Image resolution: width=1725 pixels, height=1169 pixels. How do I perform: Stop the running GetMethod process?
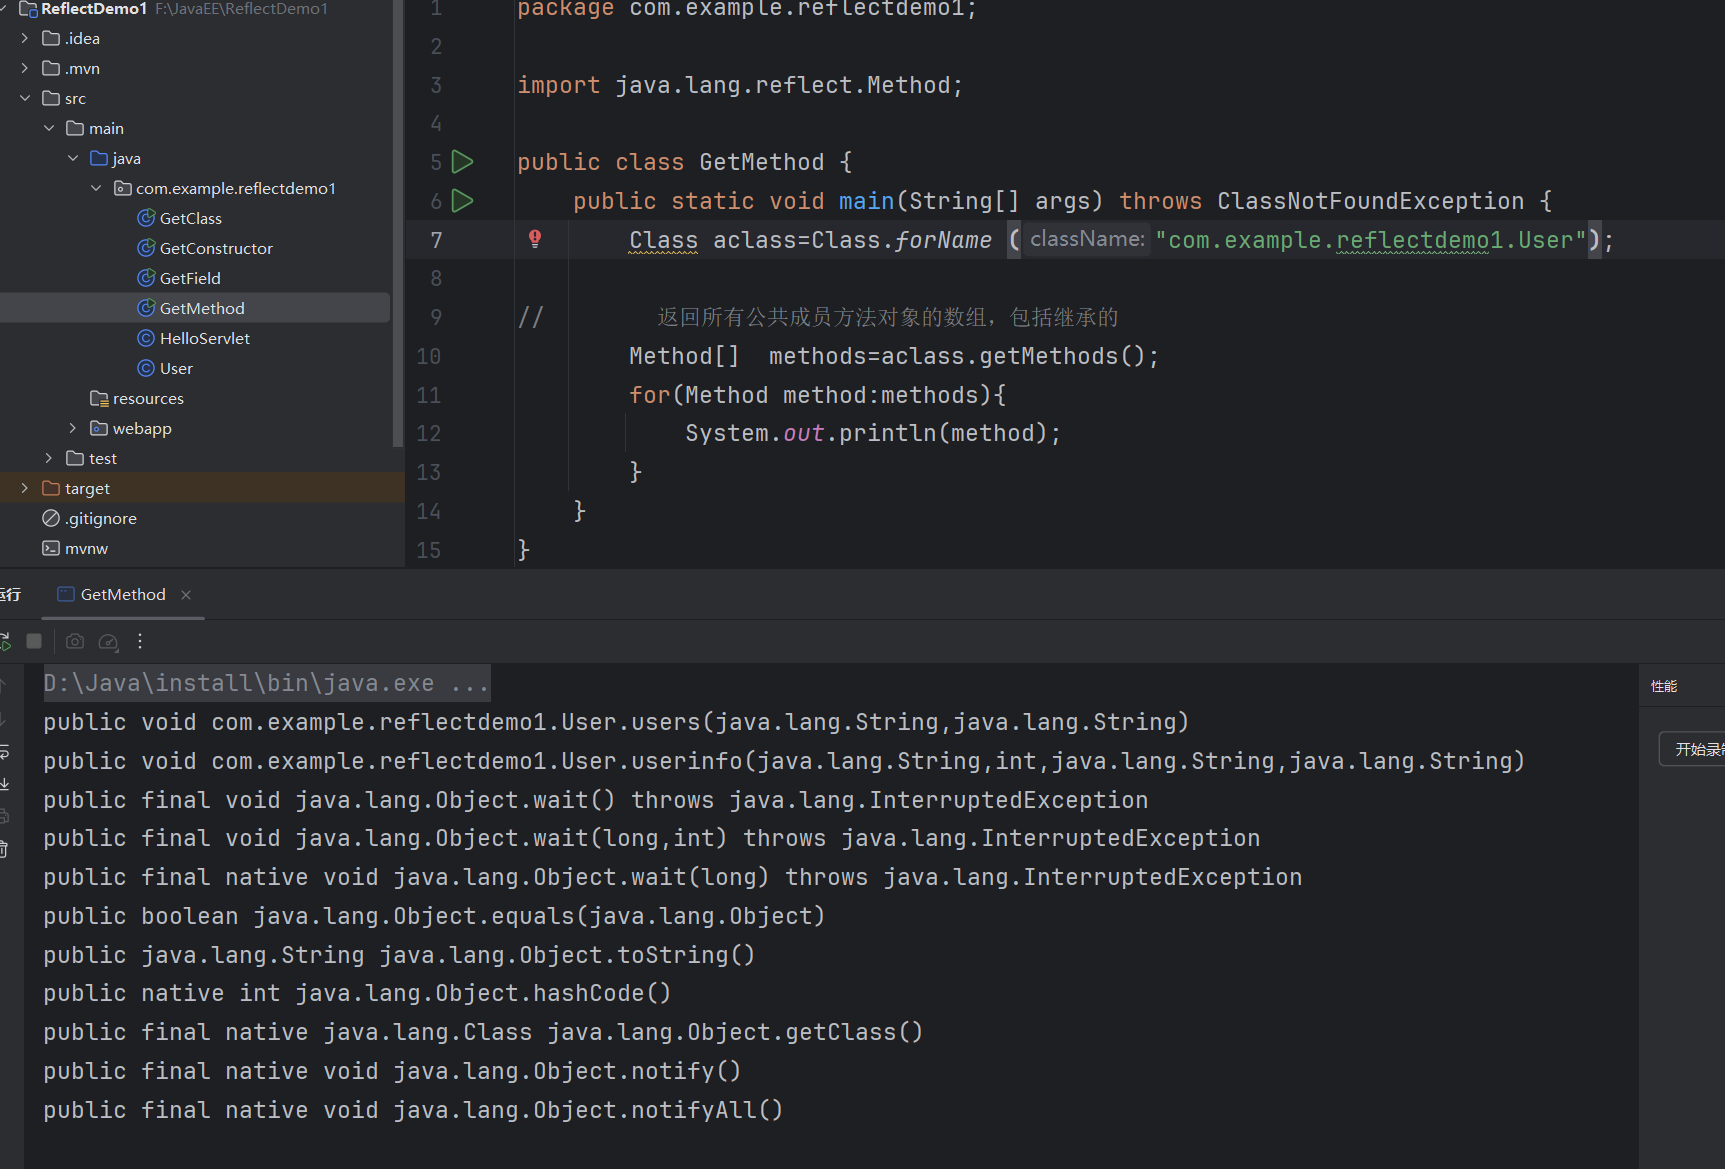34,641
